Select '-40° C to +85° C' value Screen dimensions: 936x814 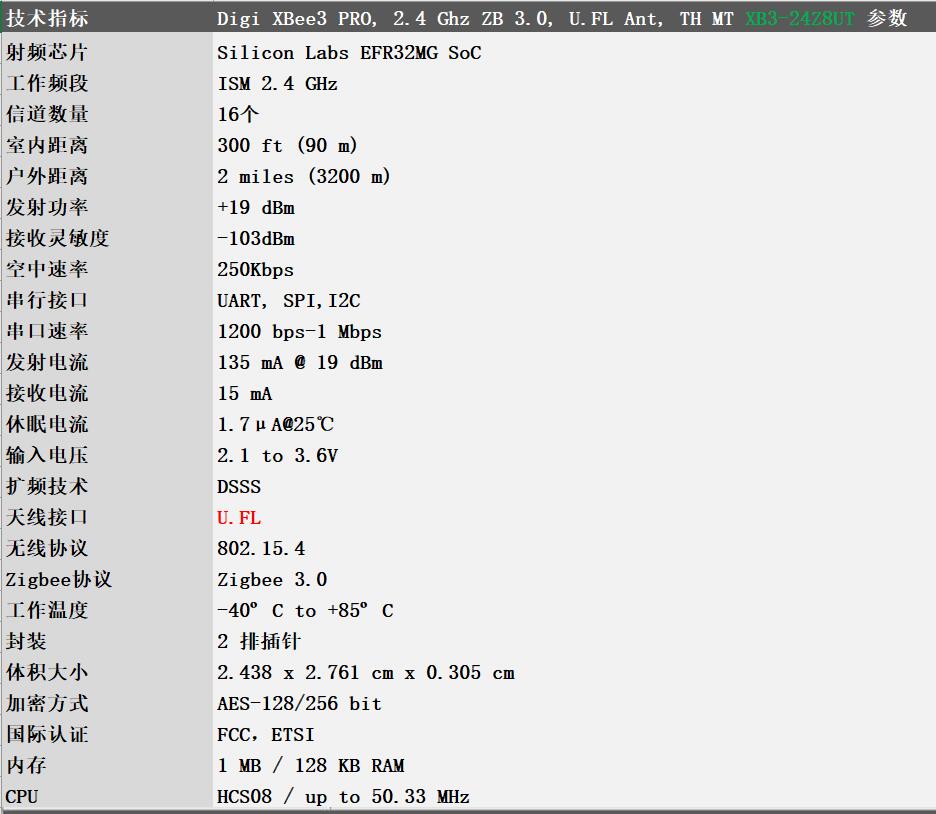(305, 611)
